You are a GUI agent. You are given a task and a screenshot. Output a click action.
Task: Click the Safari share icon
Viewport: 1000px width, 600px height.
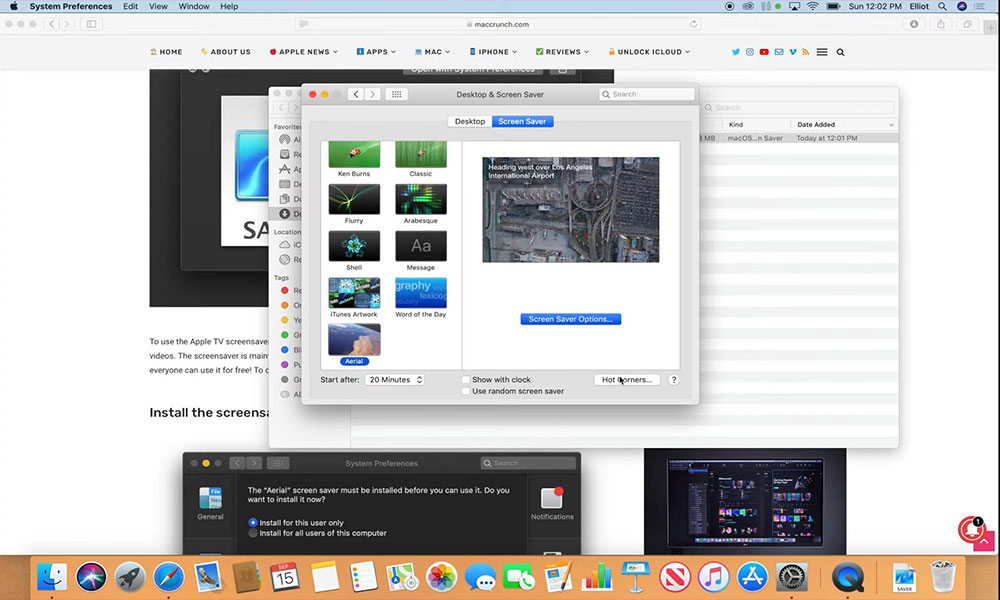pyautogui.click(x=941, y=24)
